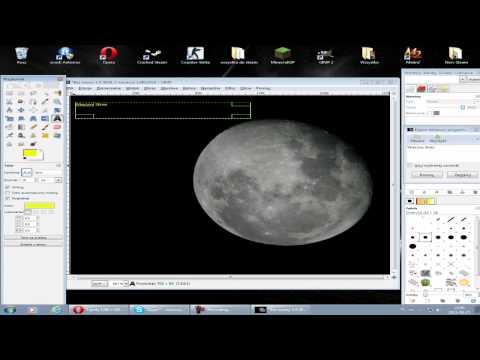Click Help button in text editor dialog
Screen dimensions: 480x360
click(427, 175)
